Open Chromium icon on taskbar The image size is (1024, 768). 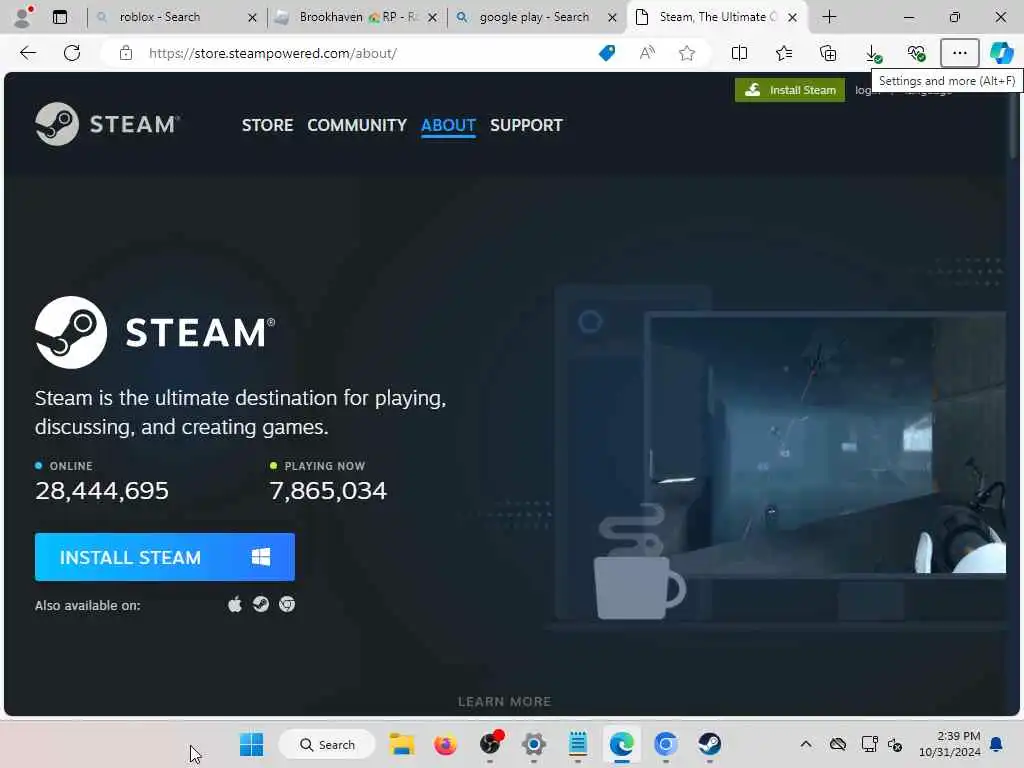[665, 744]
